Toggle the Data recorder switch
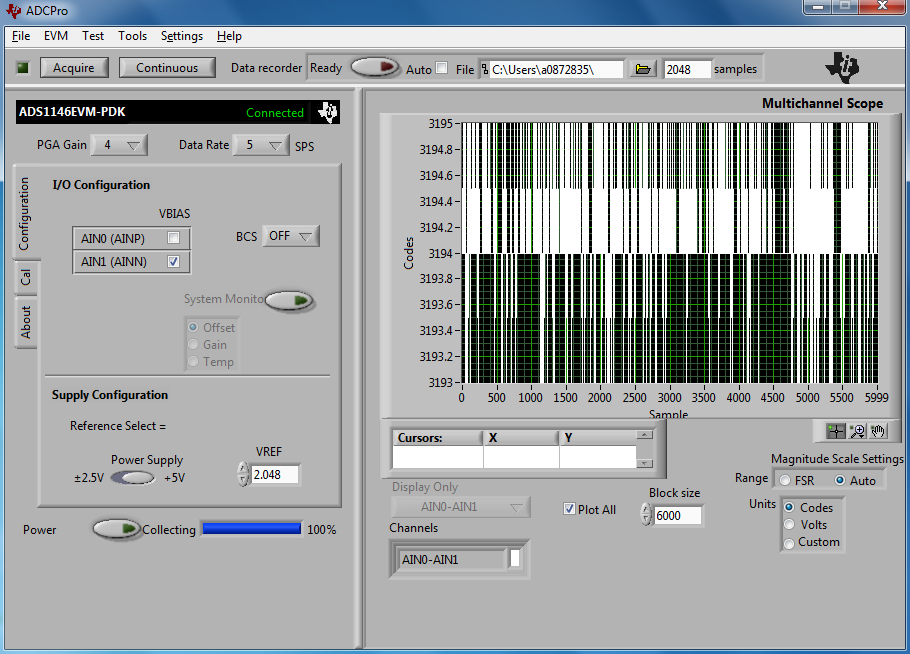 [x=375, y=67]
